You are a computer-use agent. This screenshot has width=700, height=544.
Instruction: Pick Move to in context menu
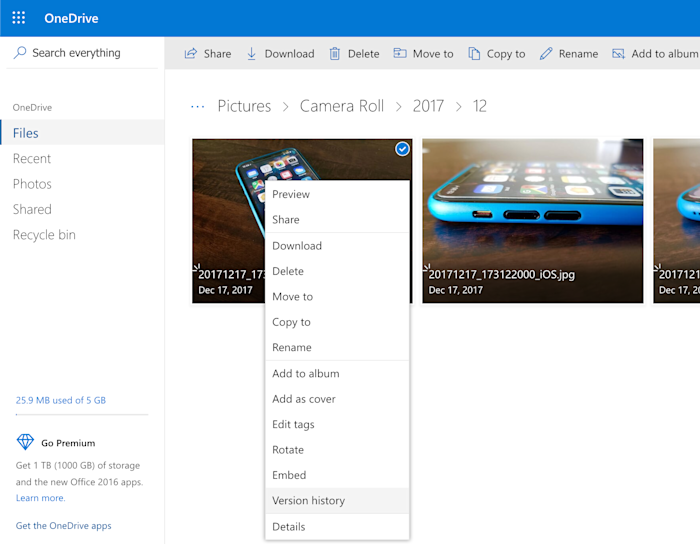337,297
